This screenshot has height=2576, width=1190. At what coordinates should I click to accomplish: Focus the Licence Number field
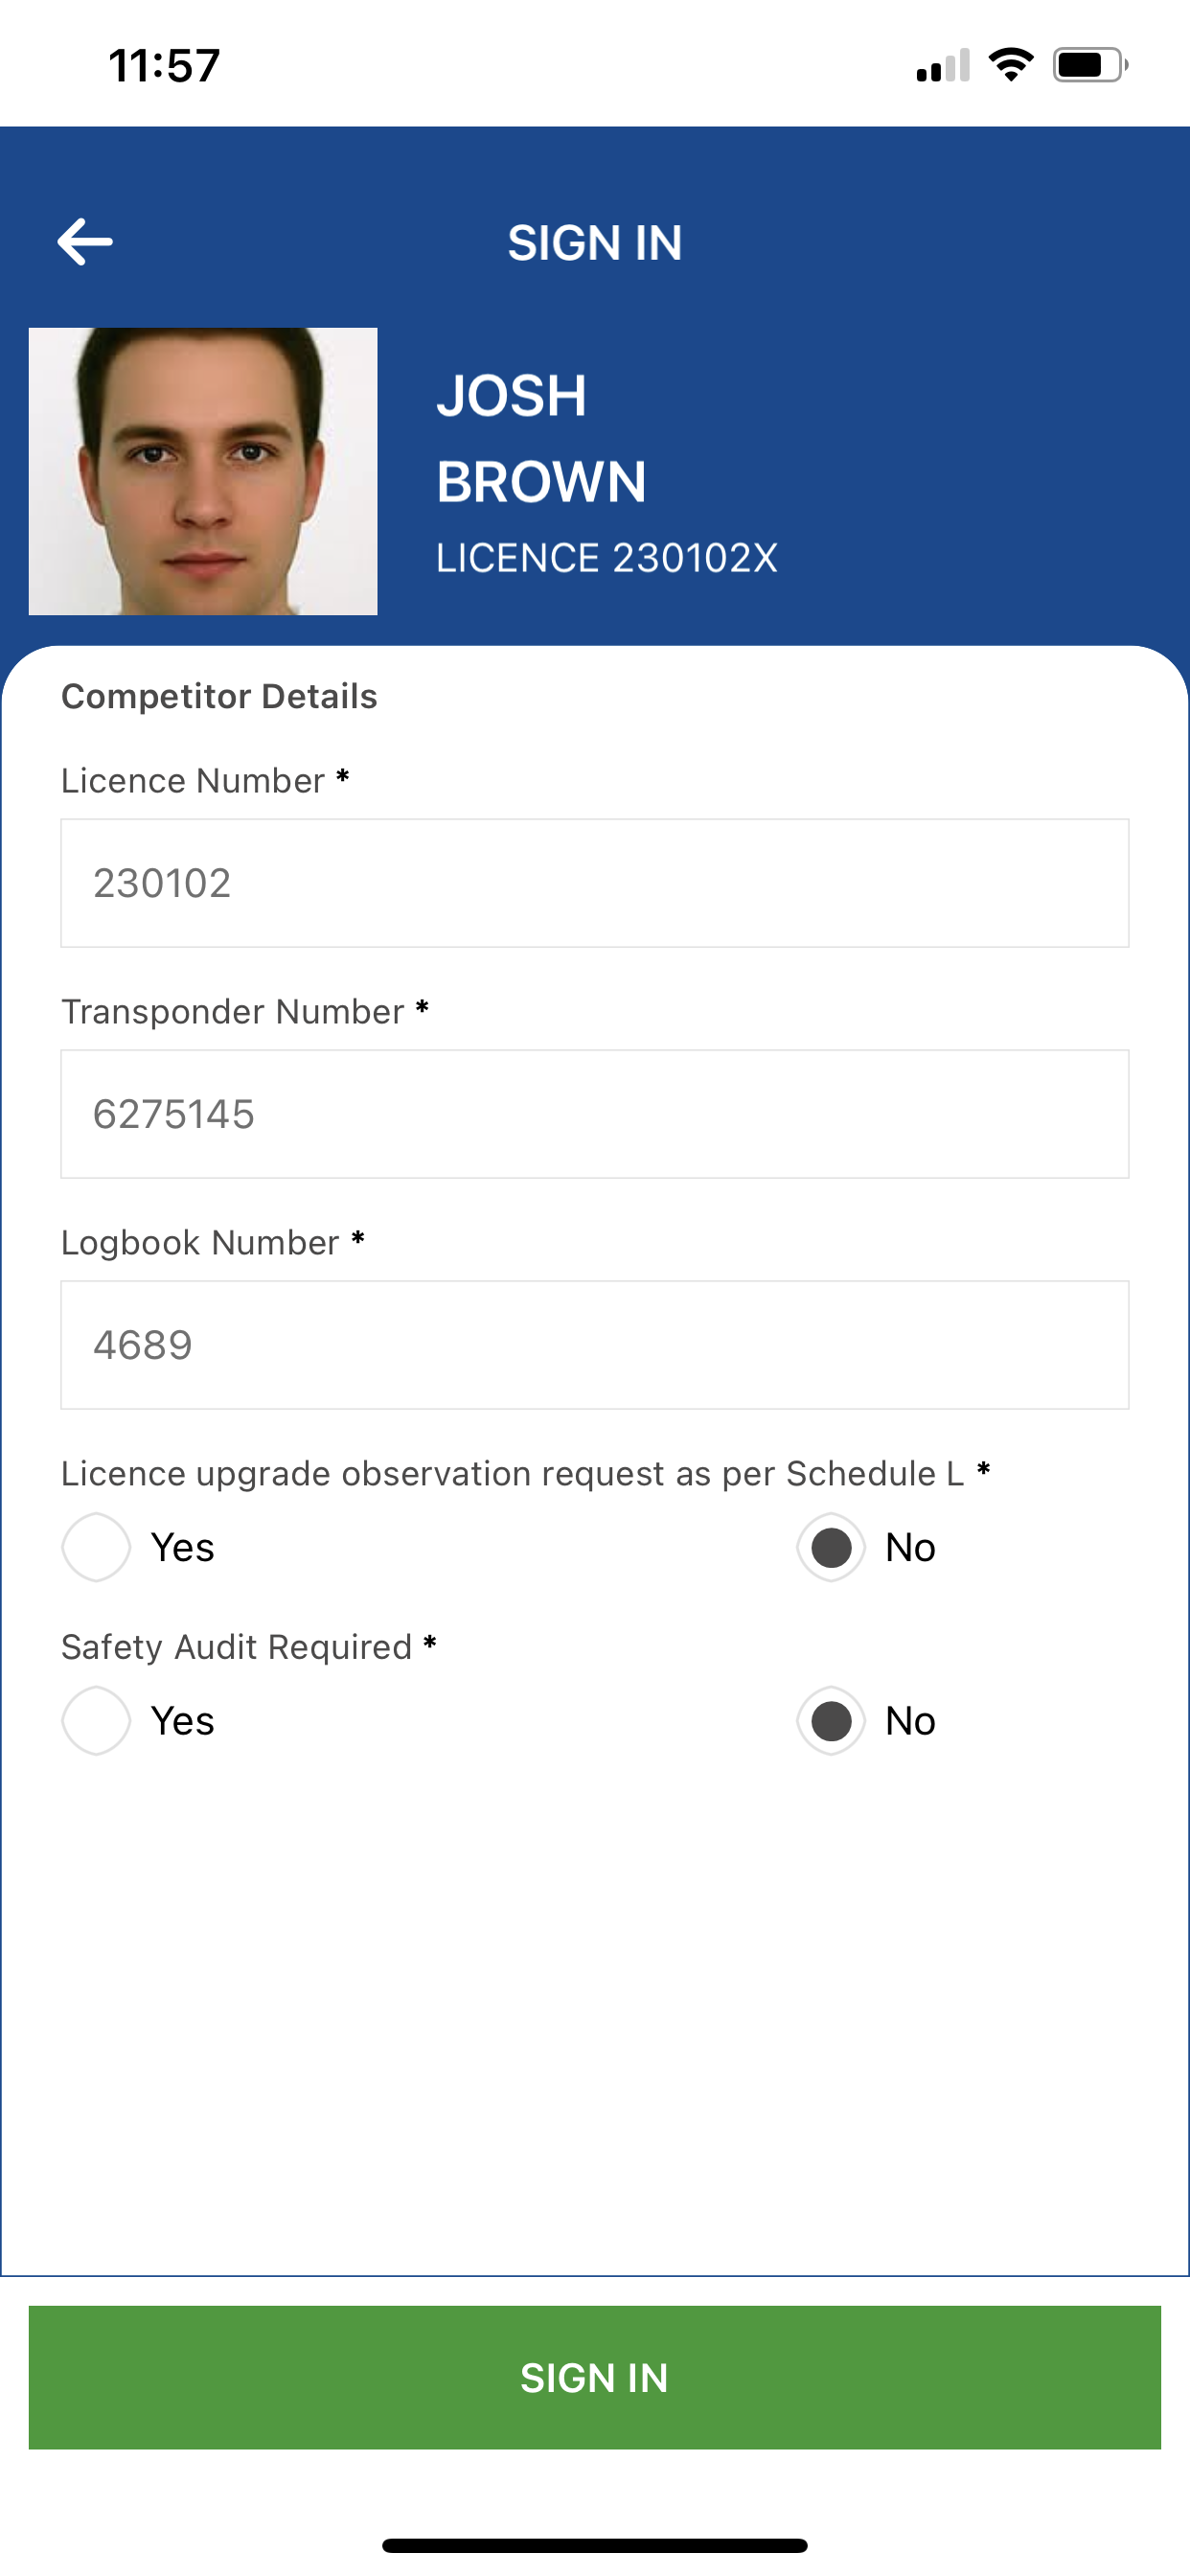click(595, 883)
